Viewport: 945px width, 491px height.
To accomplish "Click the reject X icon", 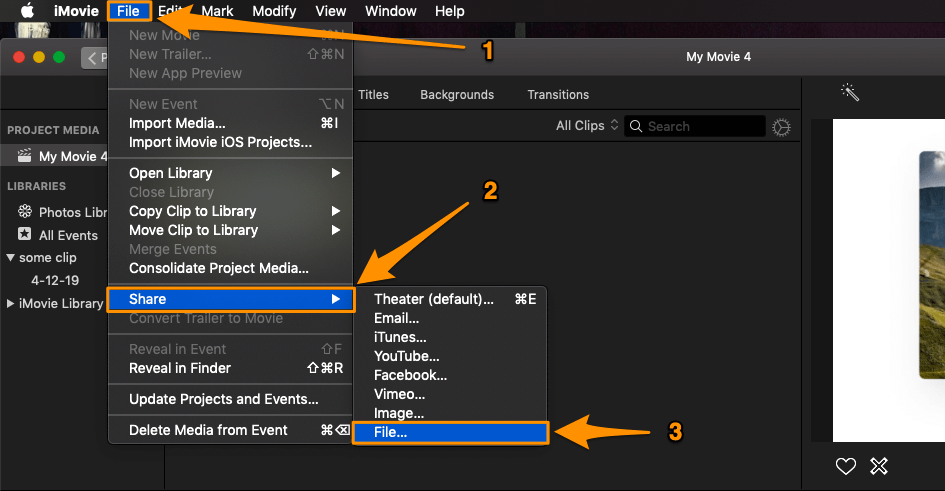I will (x=878, y=465).
